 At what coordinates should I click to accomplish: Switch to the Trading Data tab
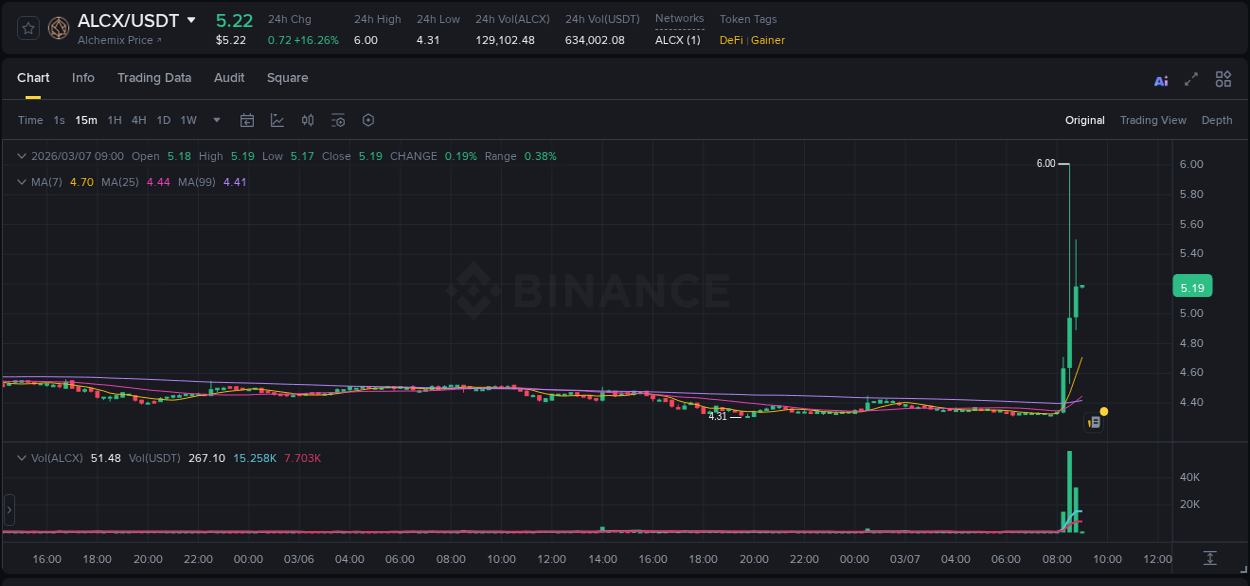point(154,78)
